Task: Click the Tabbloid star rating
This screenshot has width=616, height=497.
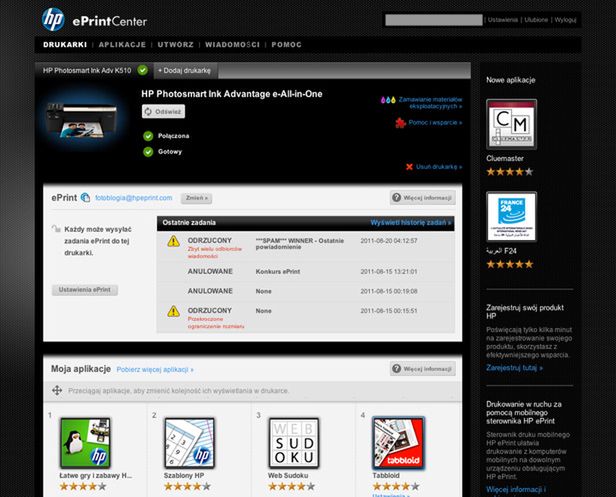Action: pos(396,486)
